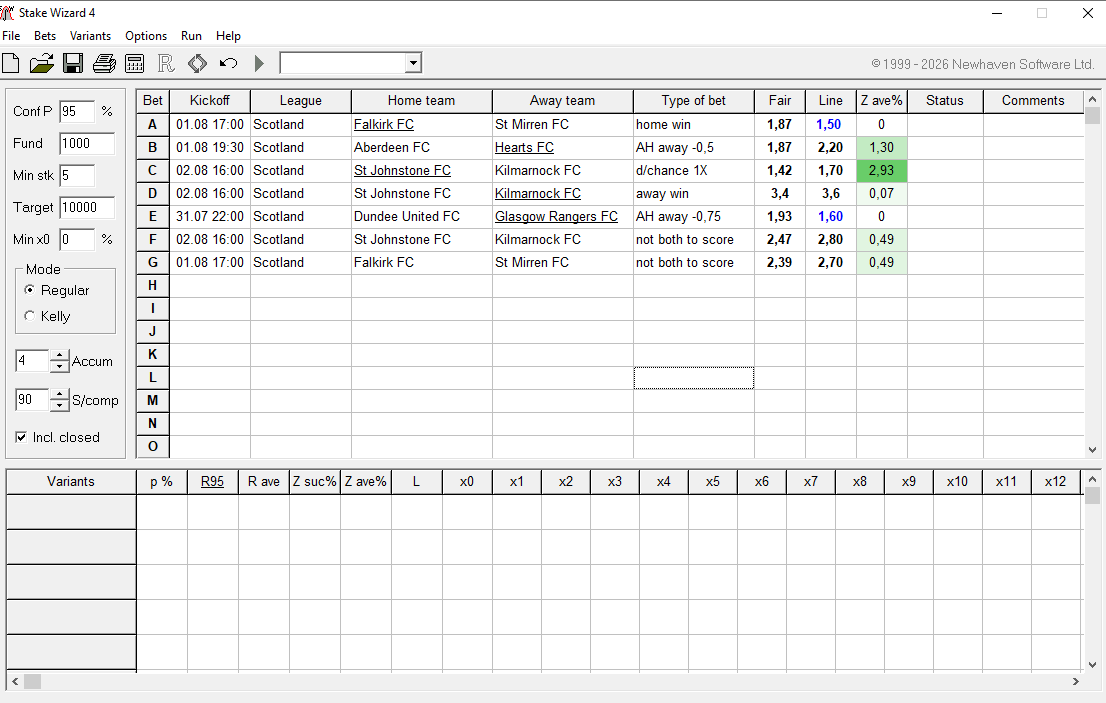Select bet row header A
1106x703 pixels.
click(152, 125)
